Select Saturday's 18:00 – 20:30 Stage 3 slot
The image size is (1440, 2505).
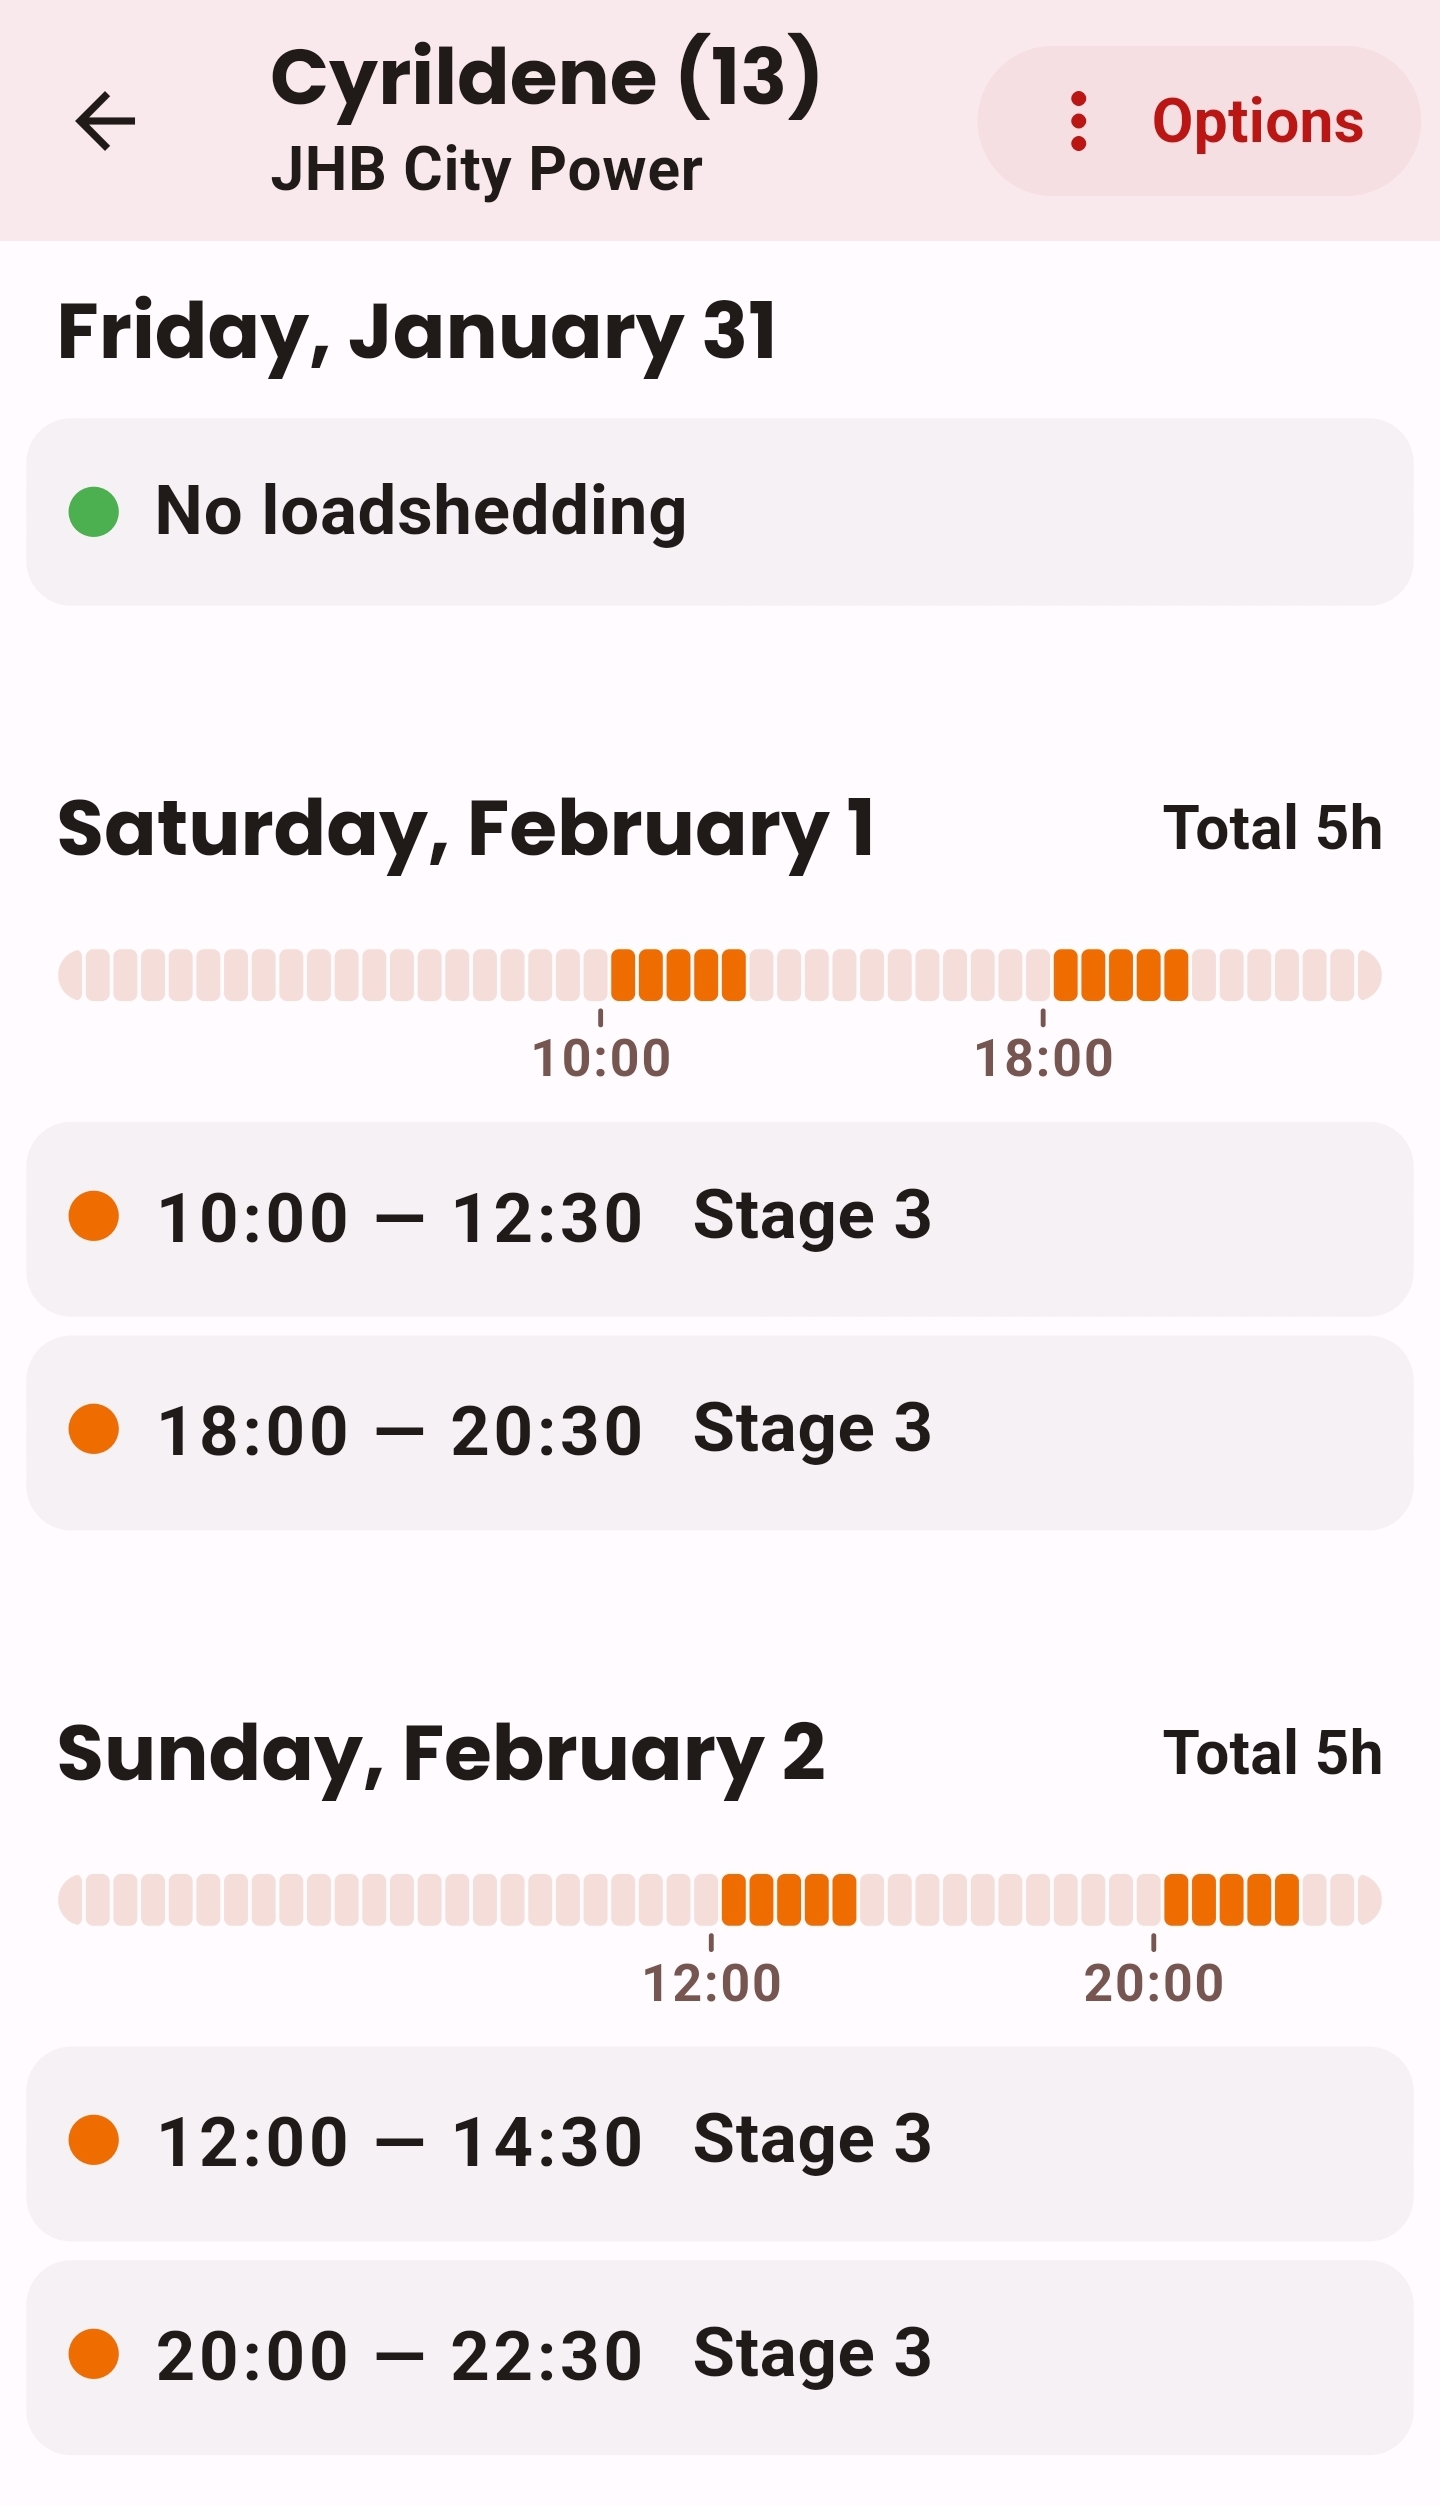tap(720, 1431)
